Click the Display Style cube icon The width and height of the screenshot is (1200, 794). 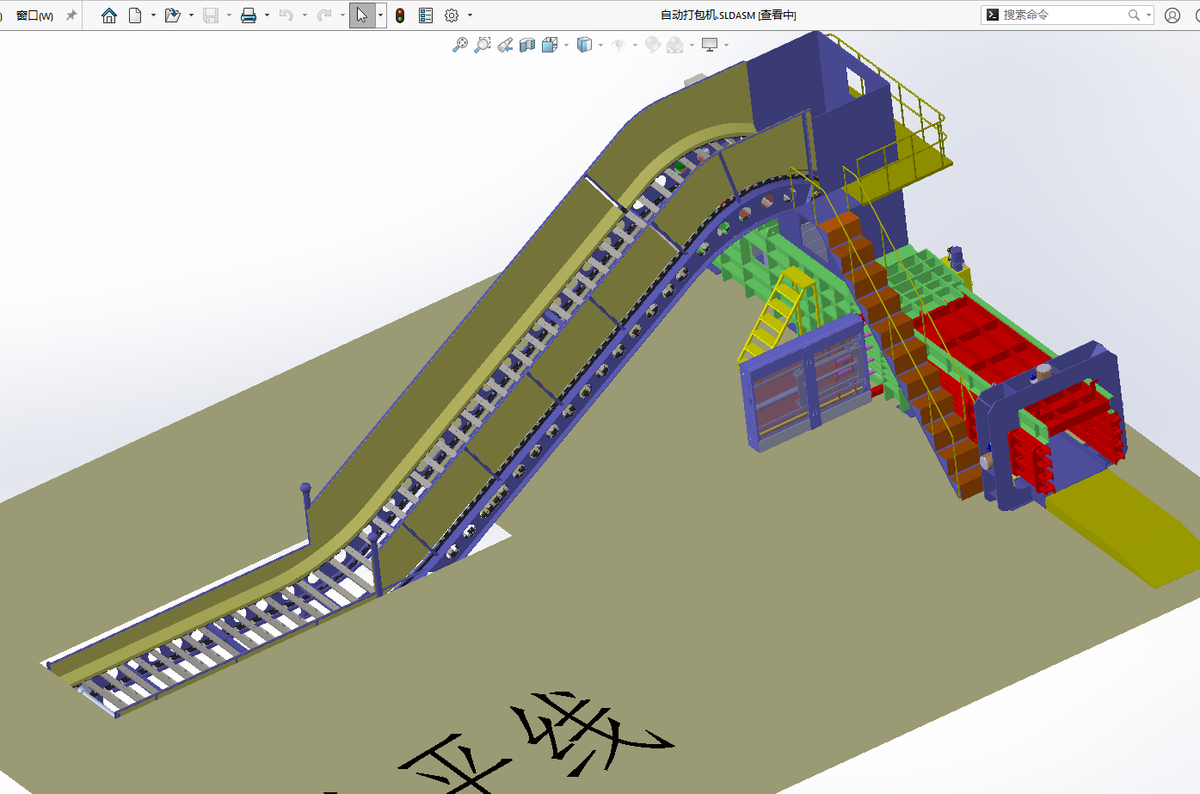[585, 44]
